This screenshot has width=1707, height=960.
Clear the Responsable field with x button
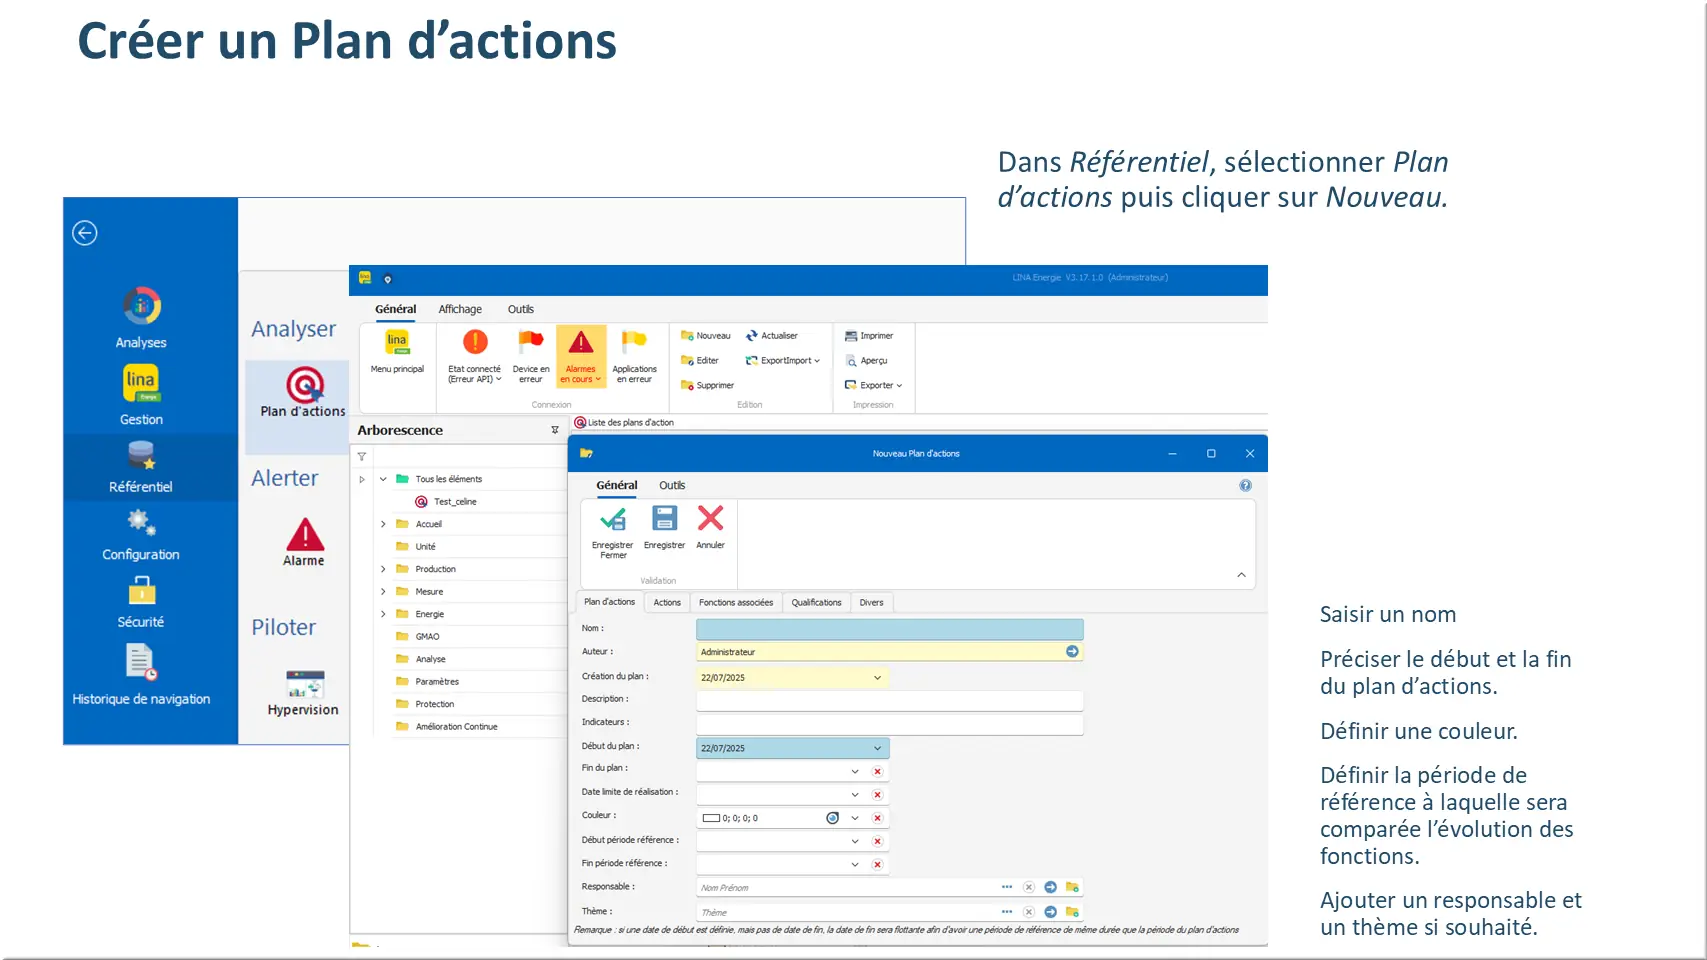pos(1028,887)
